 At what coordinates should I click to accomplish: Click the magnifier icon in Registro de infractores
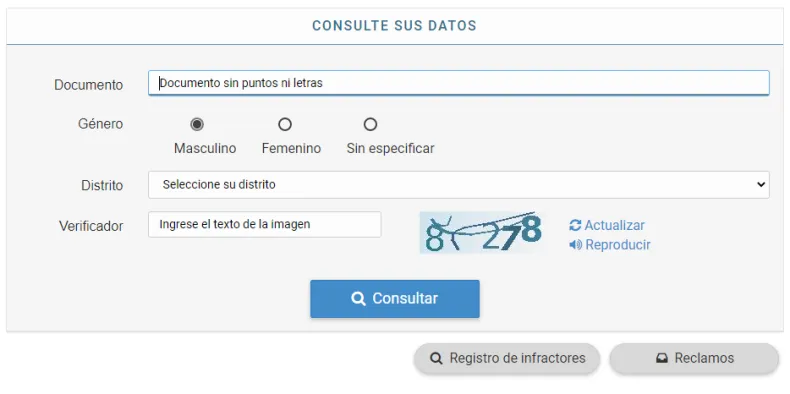(436, 358)
